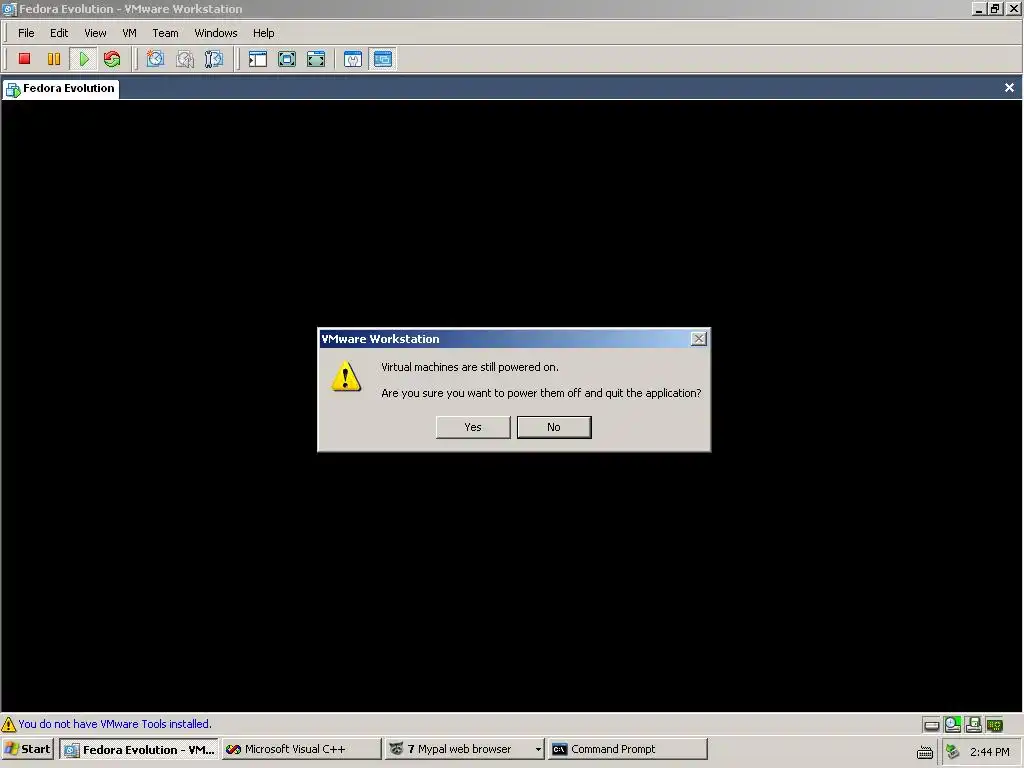Viewport: 1024px width, 768px height.
Task: Click the floppy drive device status icon
Action: 974,724
